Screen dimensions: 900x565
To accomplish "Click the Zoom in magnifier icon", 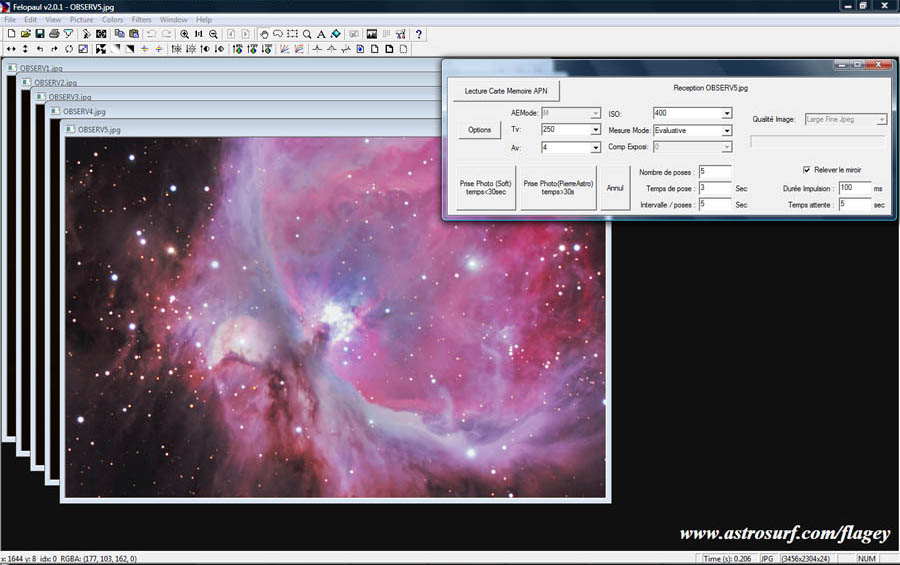I will tap(185, 34).
